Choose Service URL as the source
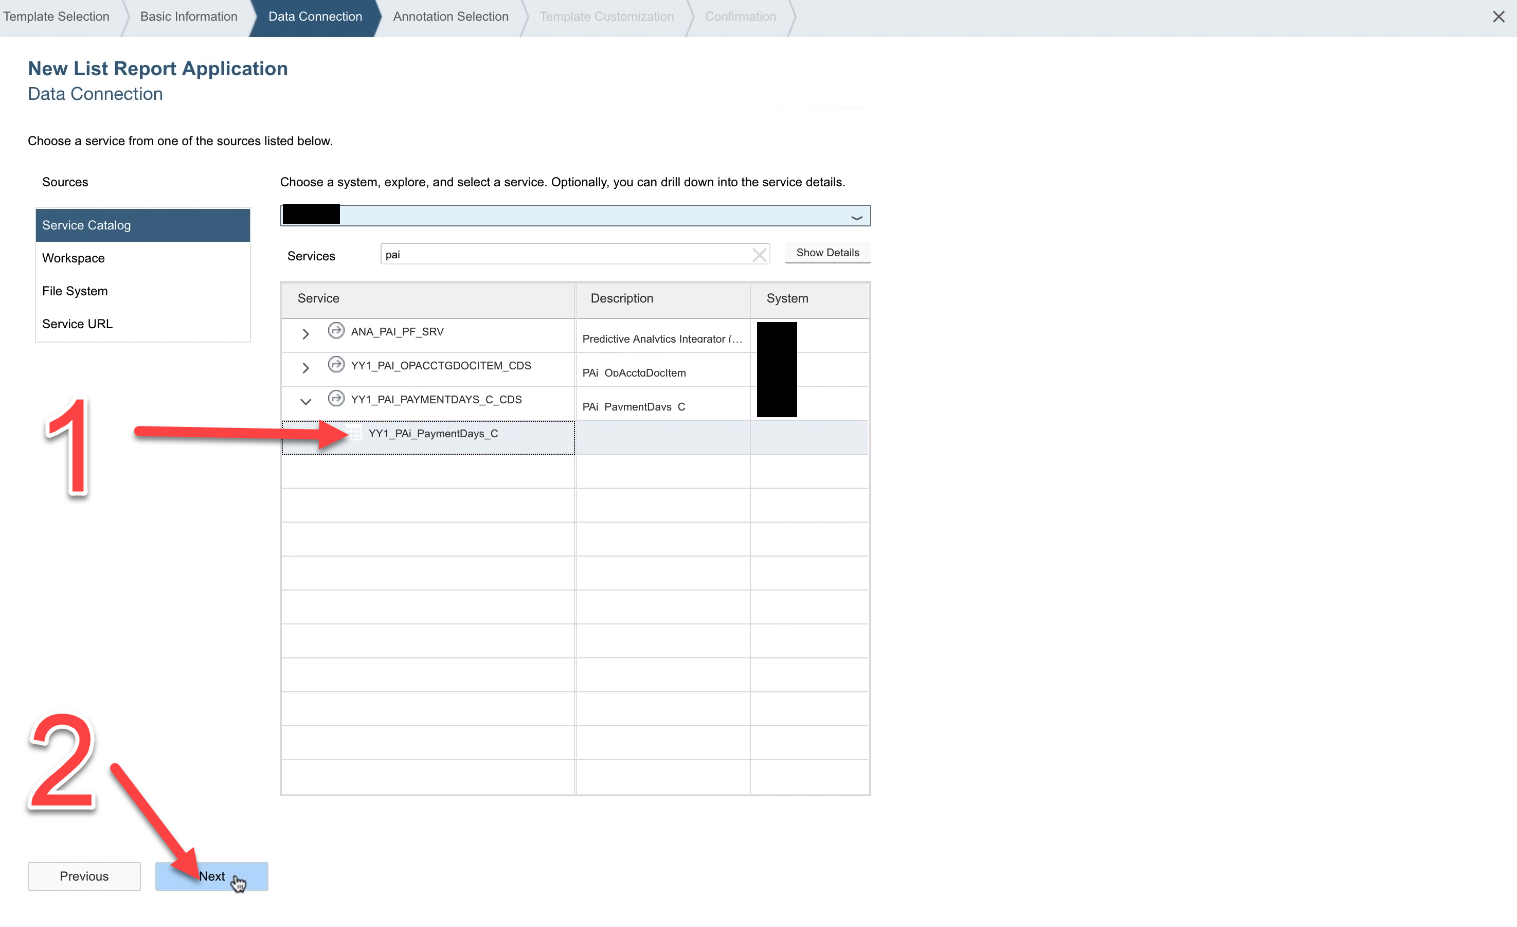The height and width of the screenshot is (927, 1517). click(x=78, y=324)
